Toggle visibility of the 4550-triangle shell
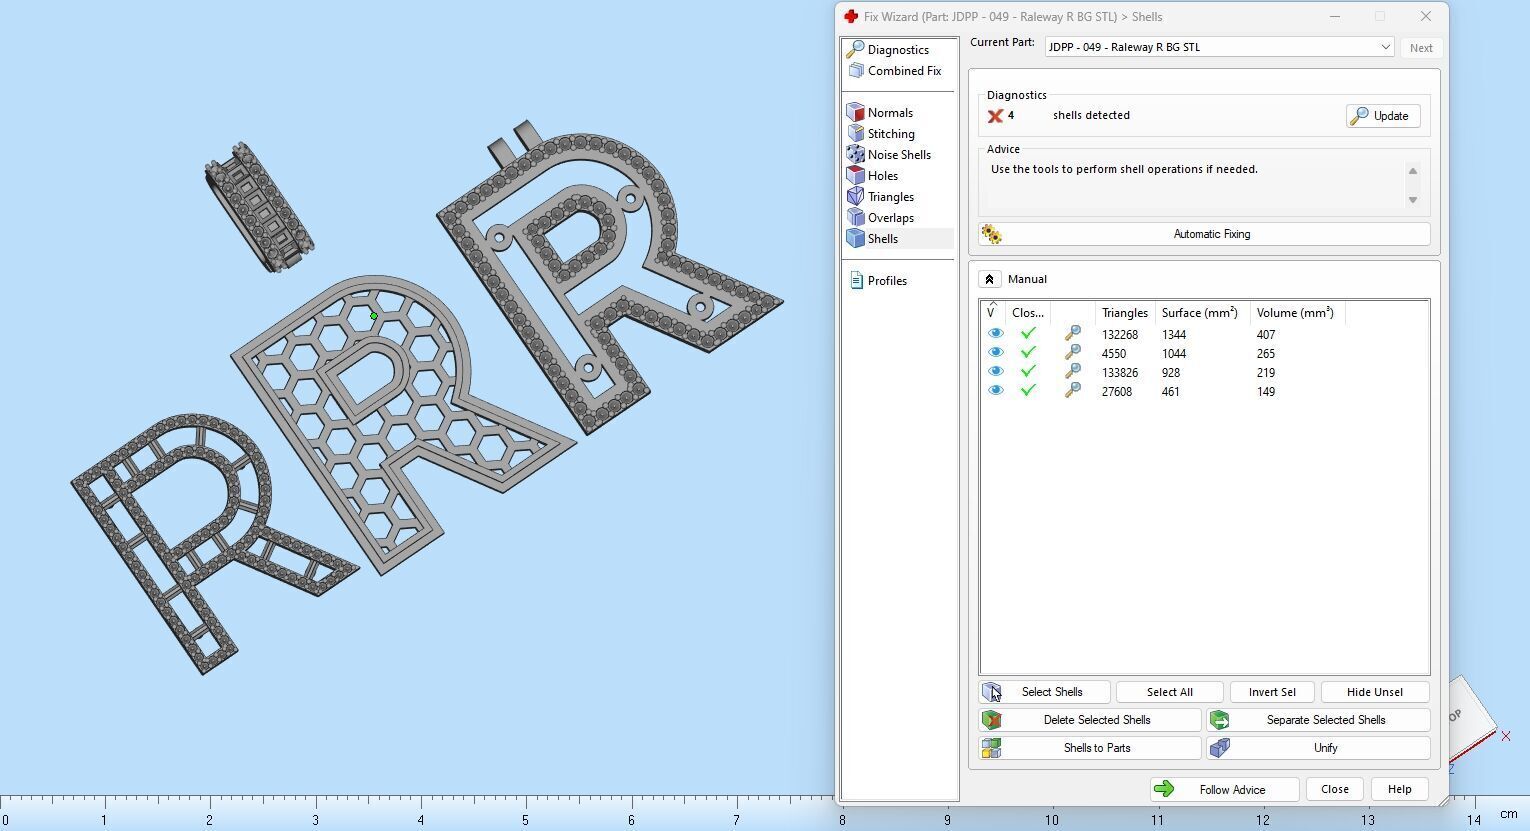1530x831 pixels. tap(995, 353)
